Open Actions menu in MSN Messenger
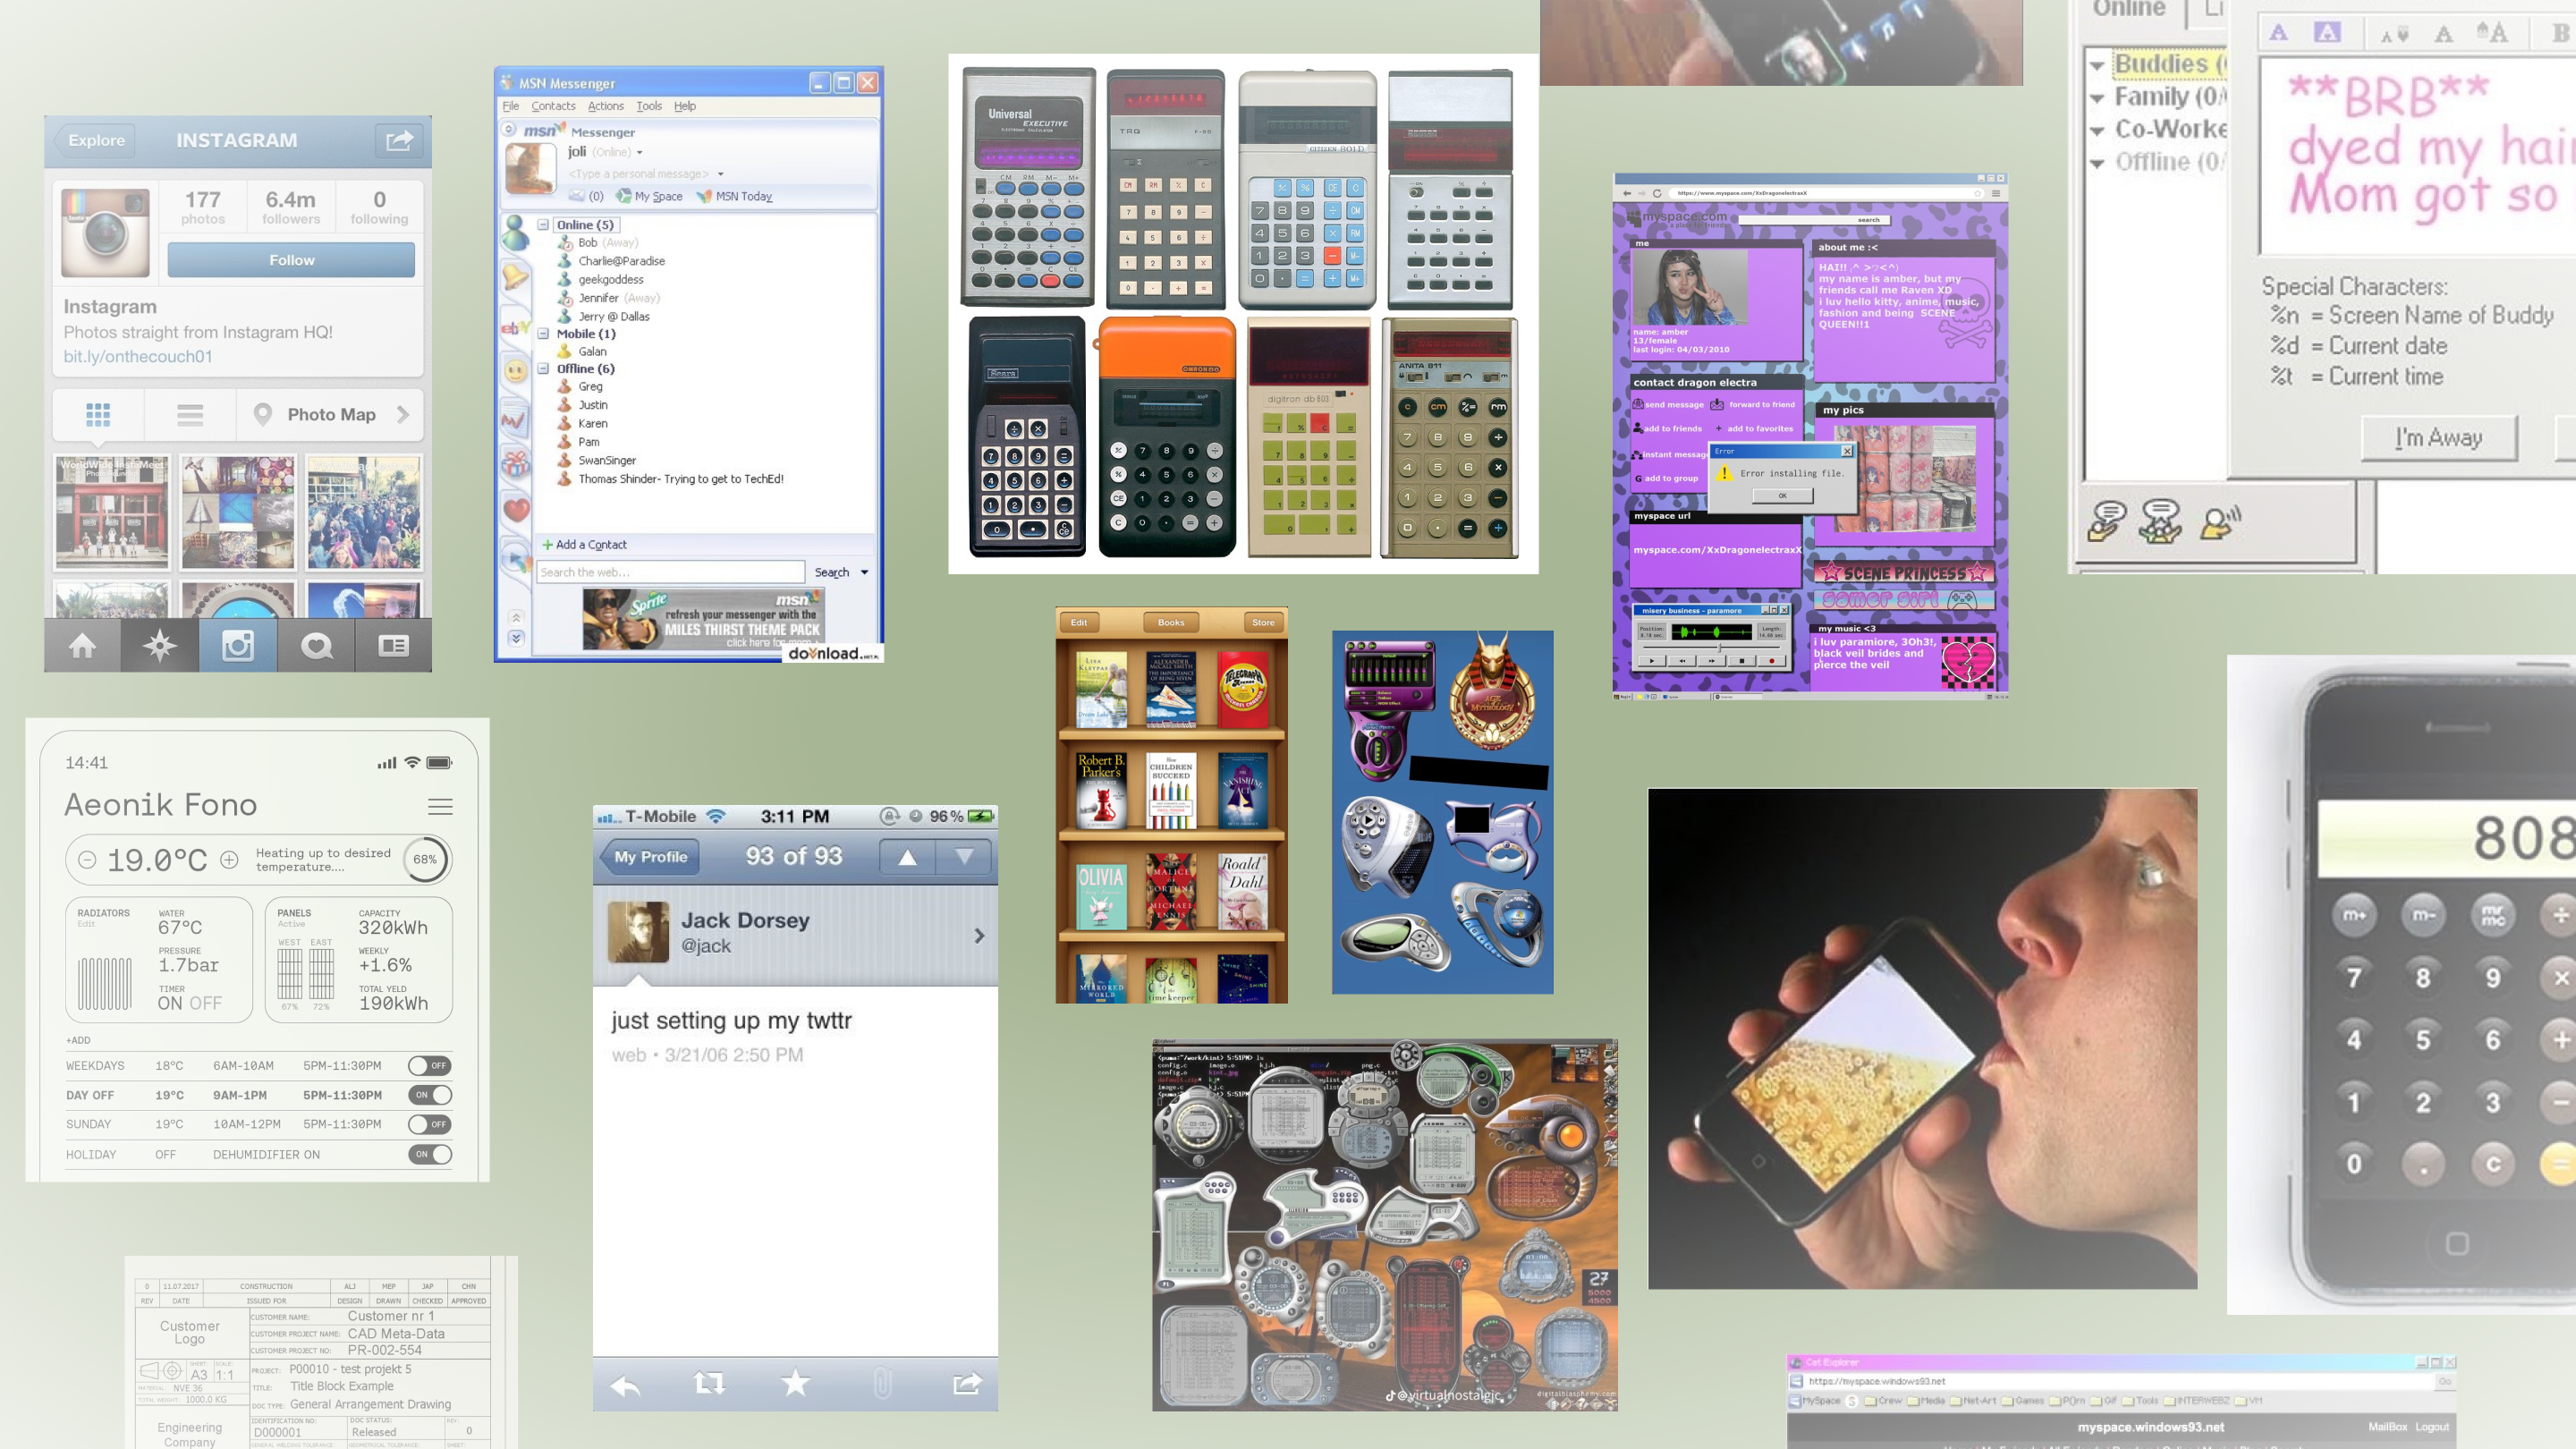This screenshot has height=1449, width=2576. 605,106
